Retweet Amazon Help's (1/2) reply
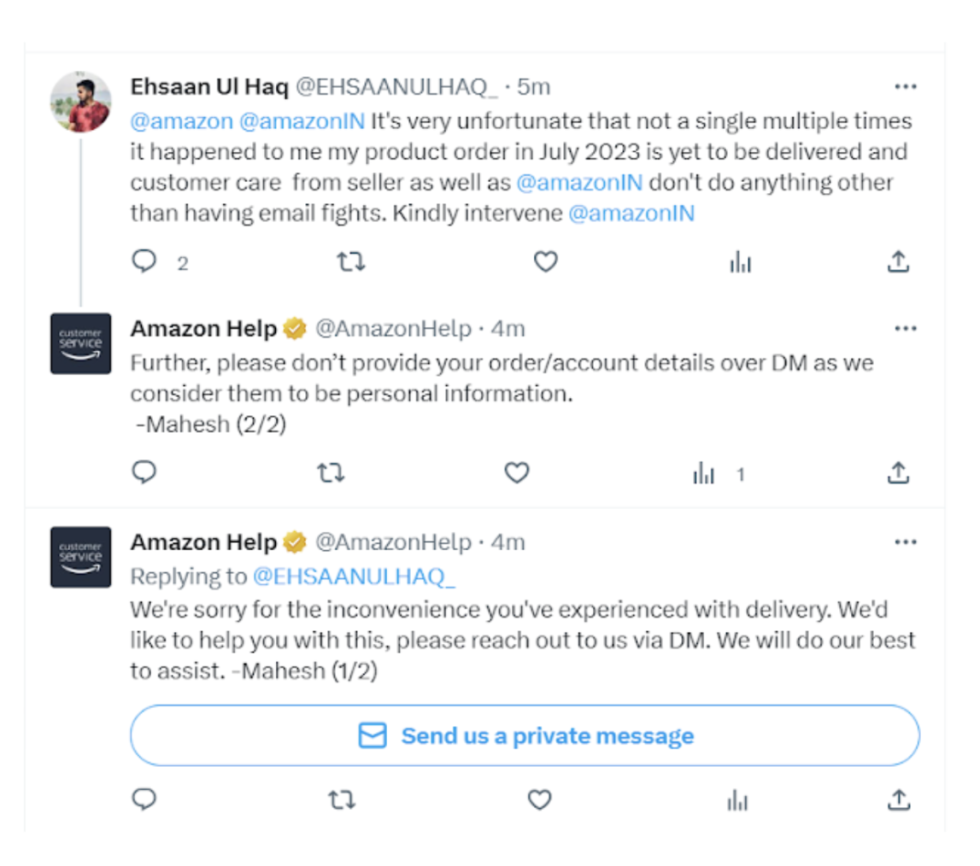Screen dimensions: 980x866 pos(342,800)
